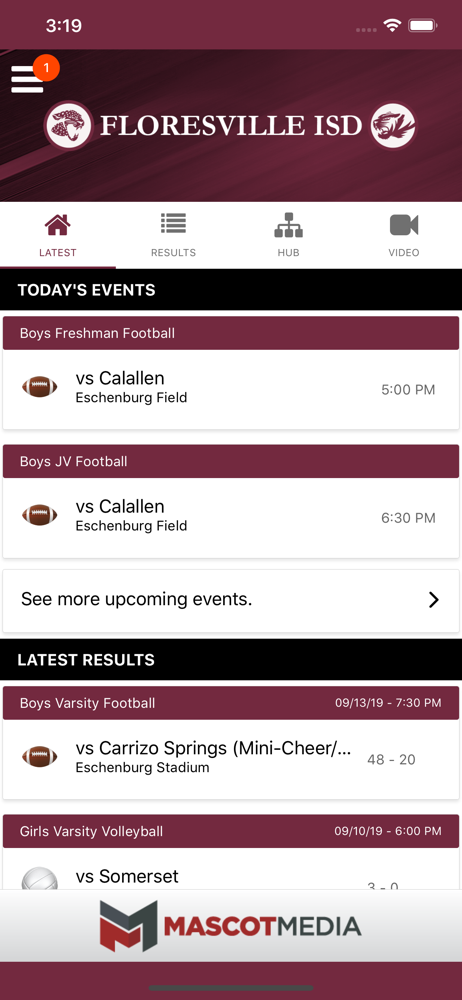Expand See more upcoming events chevron
Viewport: 462px width, 1000px height.
(x=434, y=599)
